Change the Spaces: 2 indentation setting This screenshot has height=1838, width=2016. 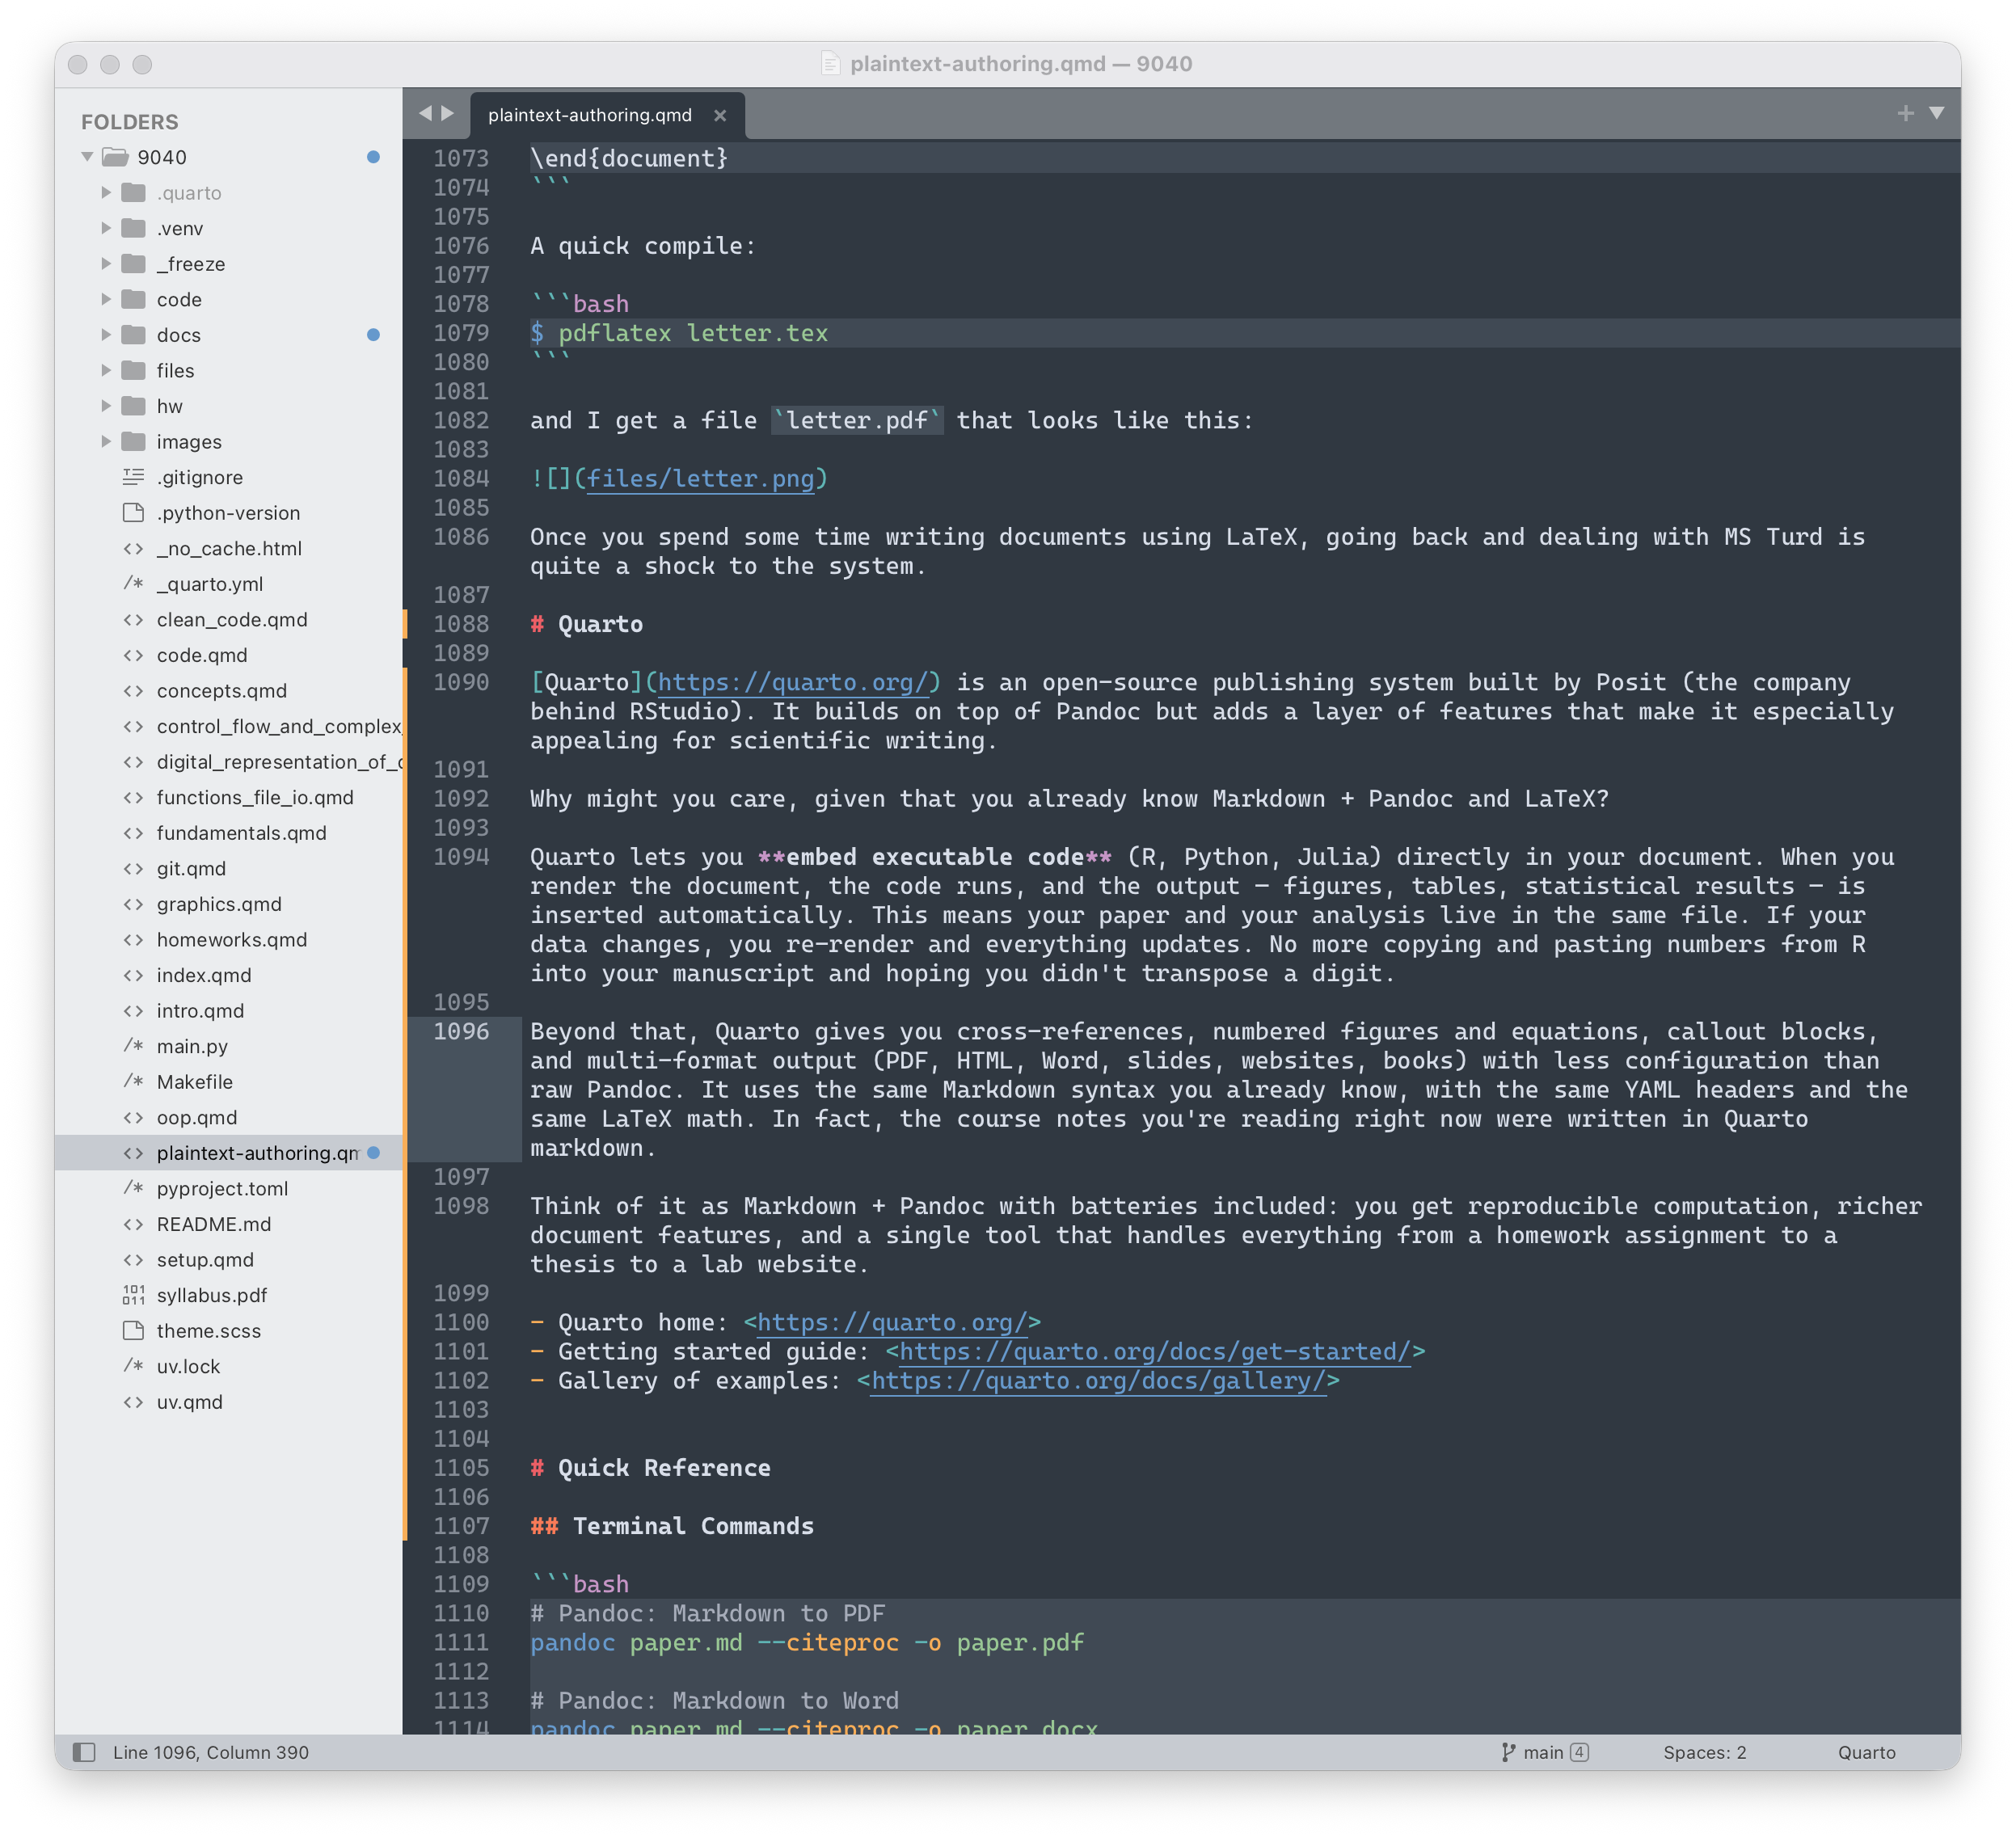[x=1704, y=1752]
